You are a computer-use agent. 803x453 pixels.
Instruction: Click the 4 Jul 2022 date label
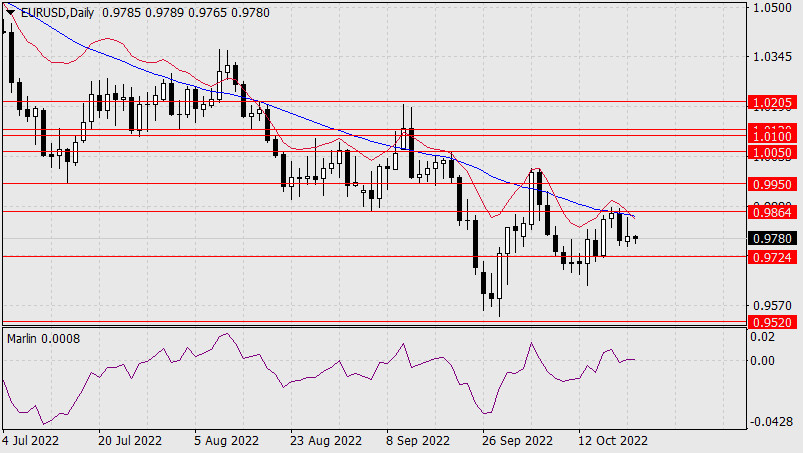coord(31,441)
